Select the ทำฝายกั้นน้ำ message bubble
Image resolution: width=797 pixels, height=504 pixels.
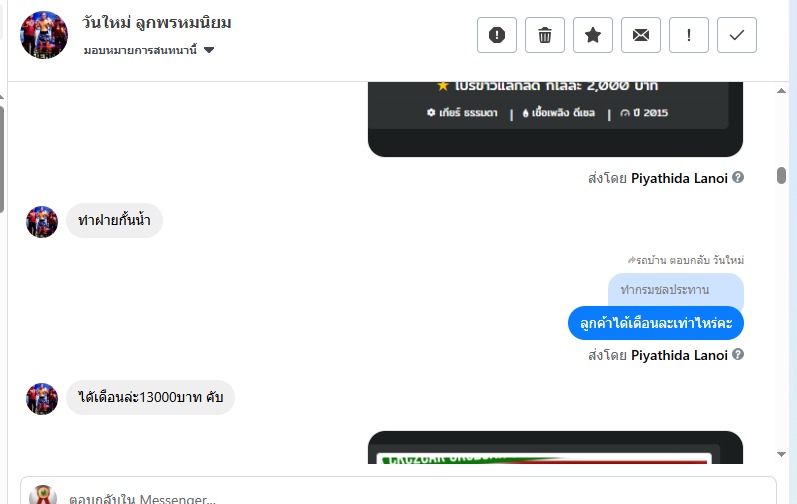coord(114,220)
